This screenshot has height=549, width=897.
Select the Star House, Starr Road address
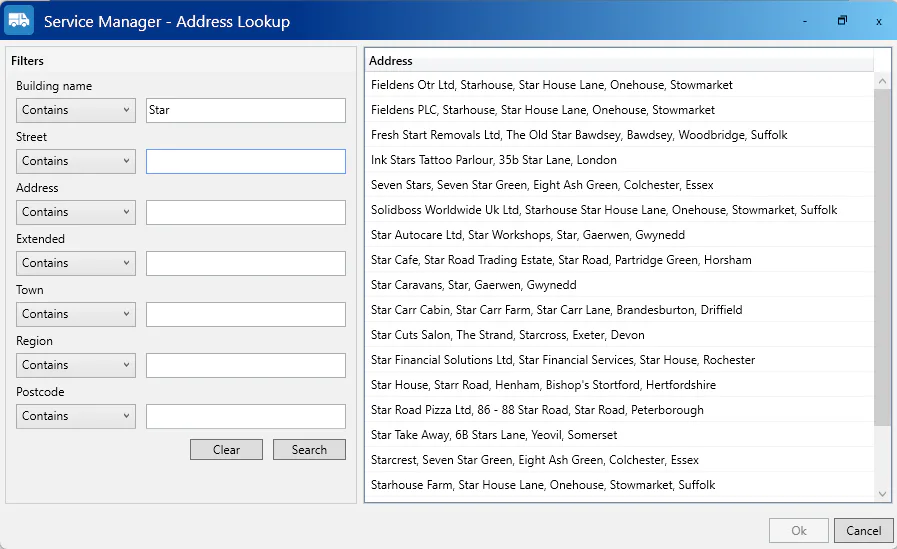point(620,385)
